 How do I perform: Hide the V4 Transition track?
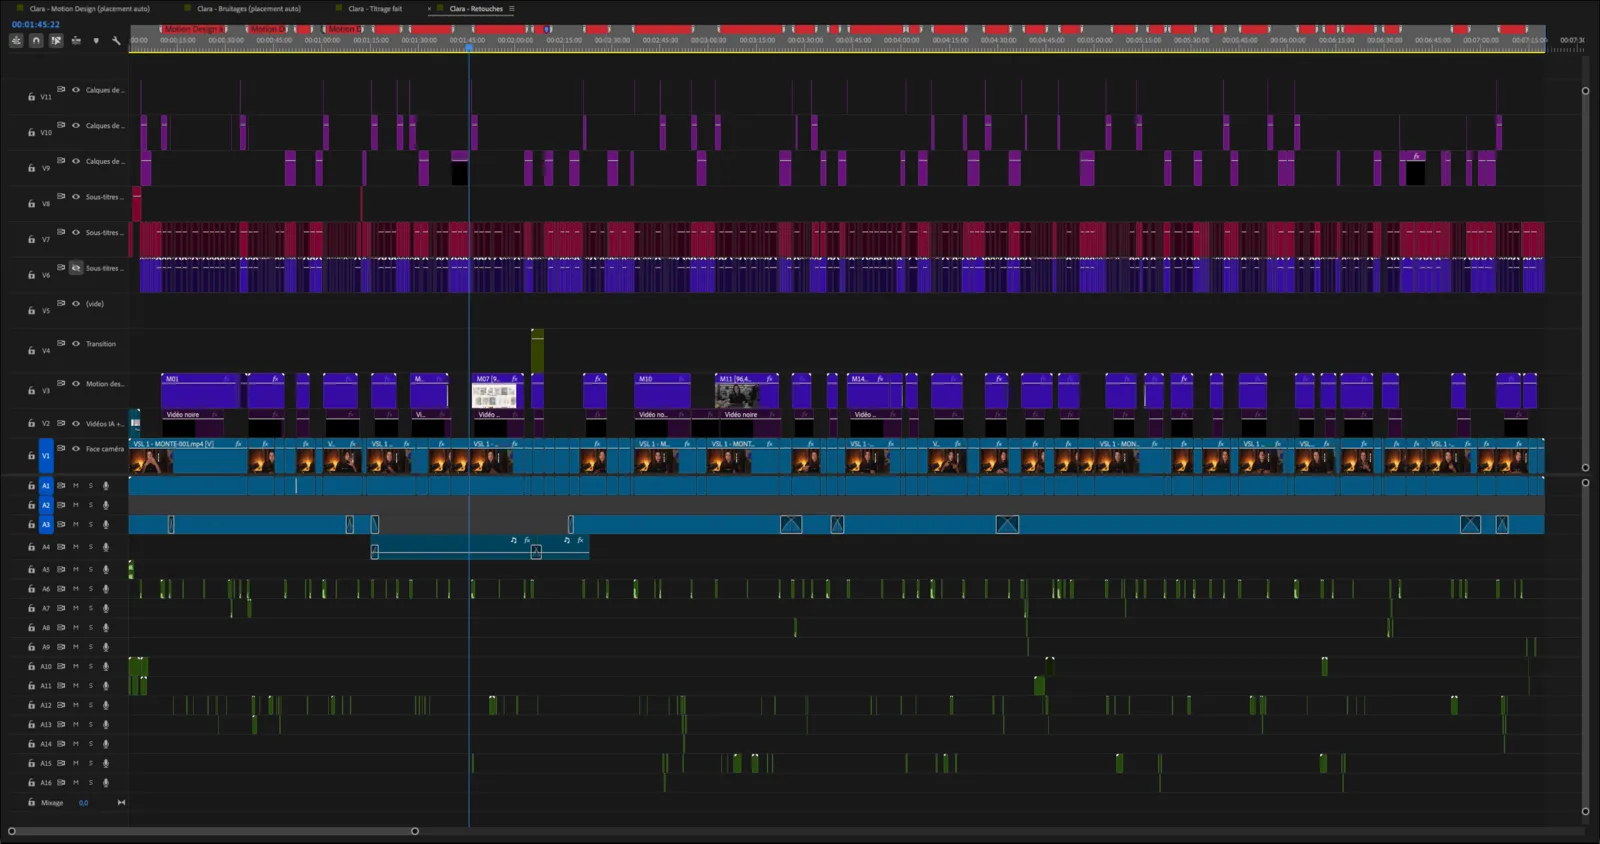75,344
